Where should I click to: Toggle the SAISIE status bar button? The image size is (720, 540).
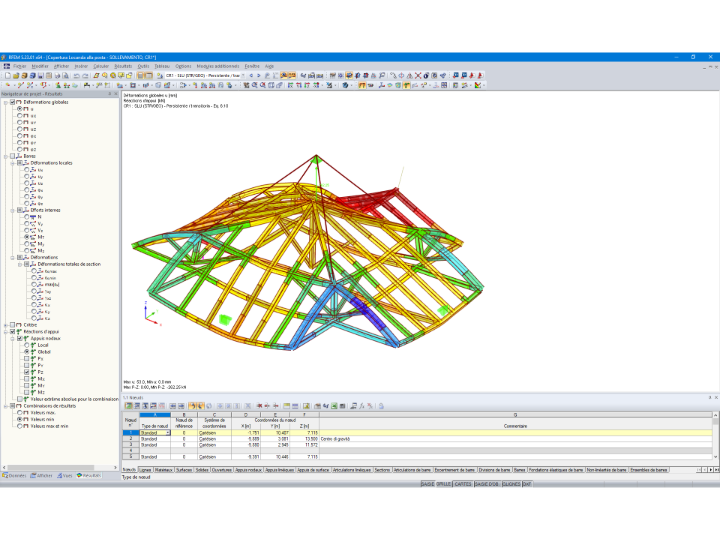[428, 484]
